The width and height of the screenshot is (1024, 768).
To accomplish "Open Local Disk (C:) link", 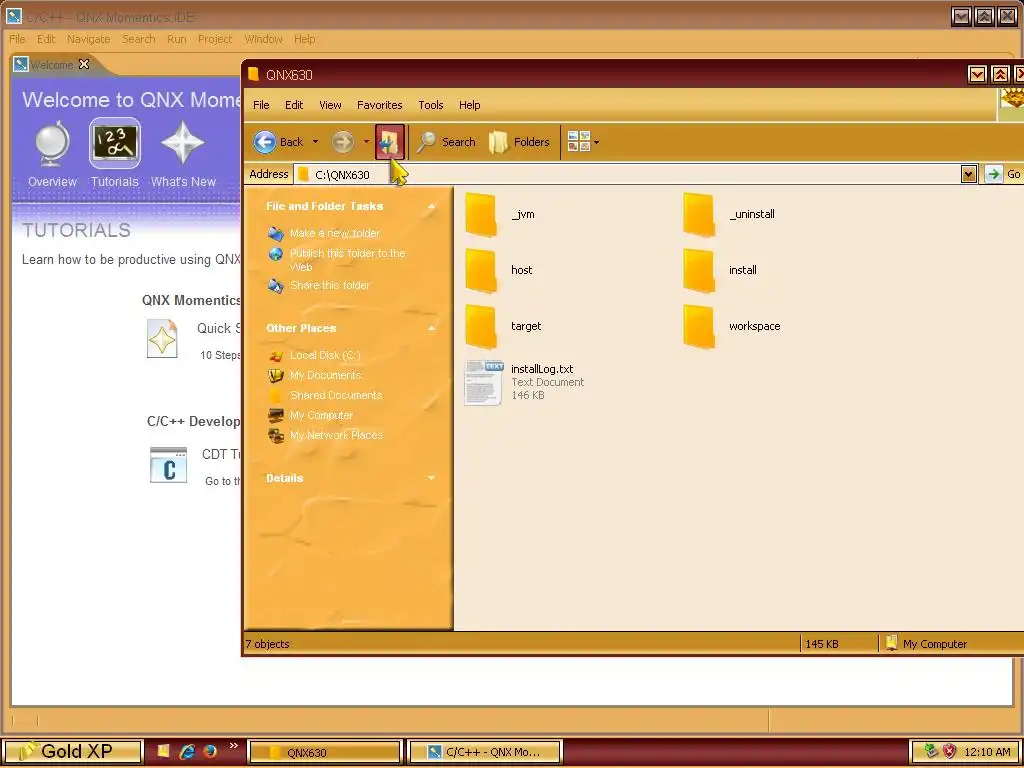I will pos(325,355).
